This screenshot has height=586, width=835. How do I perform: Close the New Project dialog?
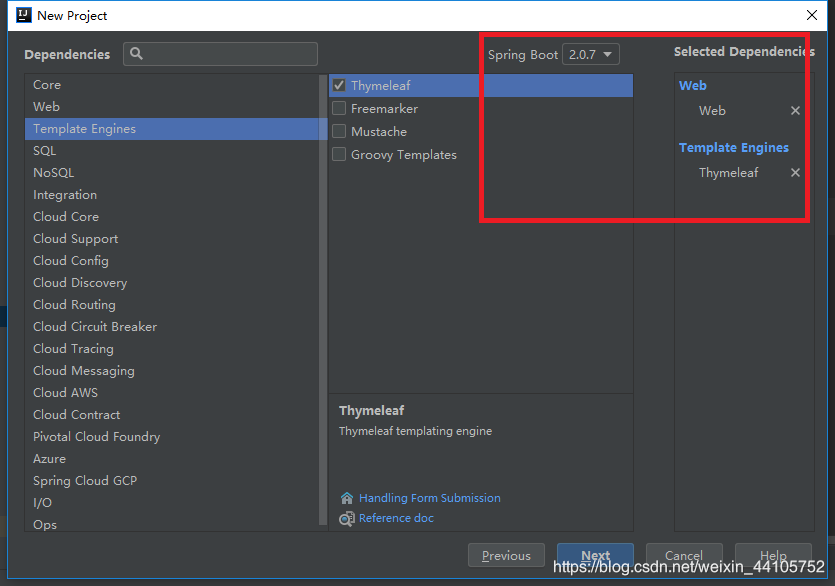coord(812,15)
